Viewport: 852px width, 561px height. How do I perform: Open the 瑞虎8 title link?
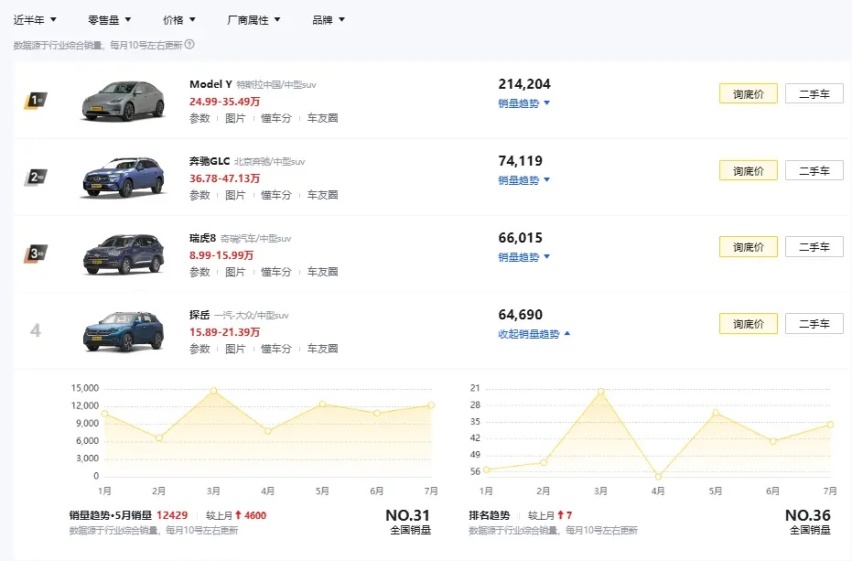203,238
